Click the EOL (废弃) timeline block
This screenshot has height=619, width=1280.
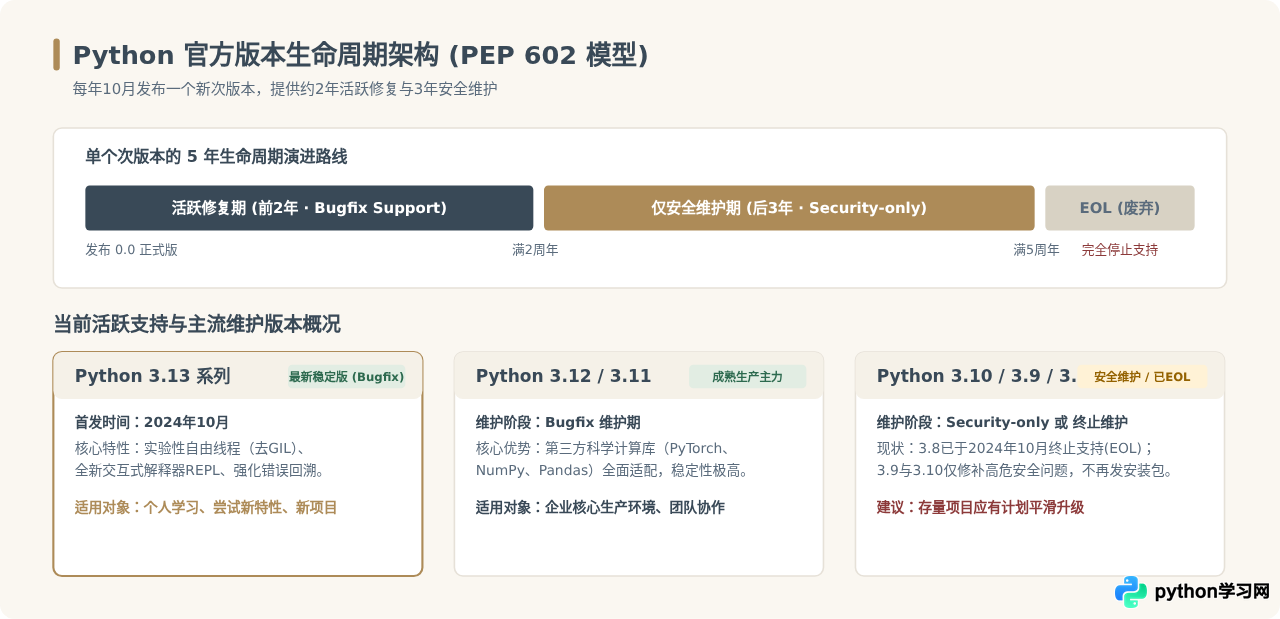(1120, 208)
